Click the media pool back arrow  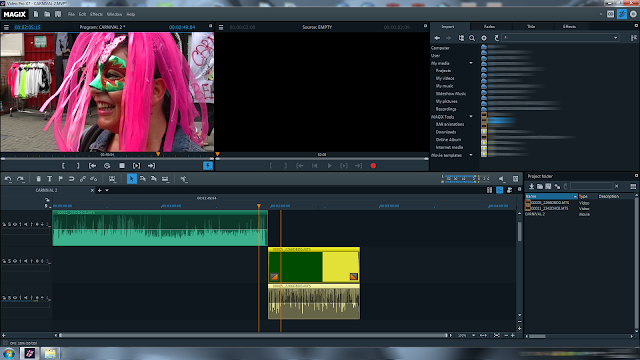[x=437, y=38]
